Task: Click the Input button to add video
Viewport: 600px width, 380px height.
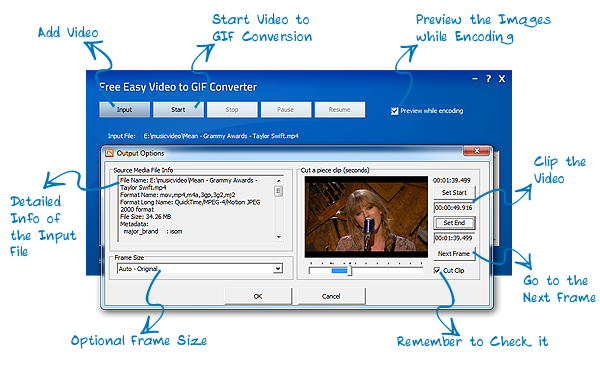Action: [124, 109]
